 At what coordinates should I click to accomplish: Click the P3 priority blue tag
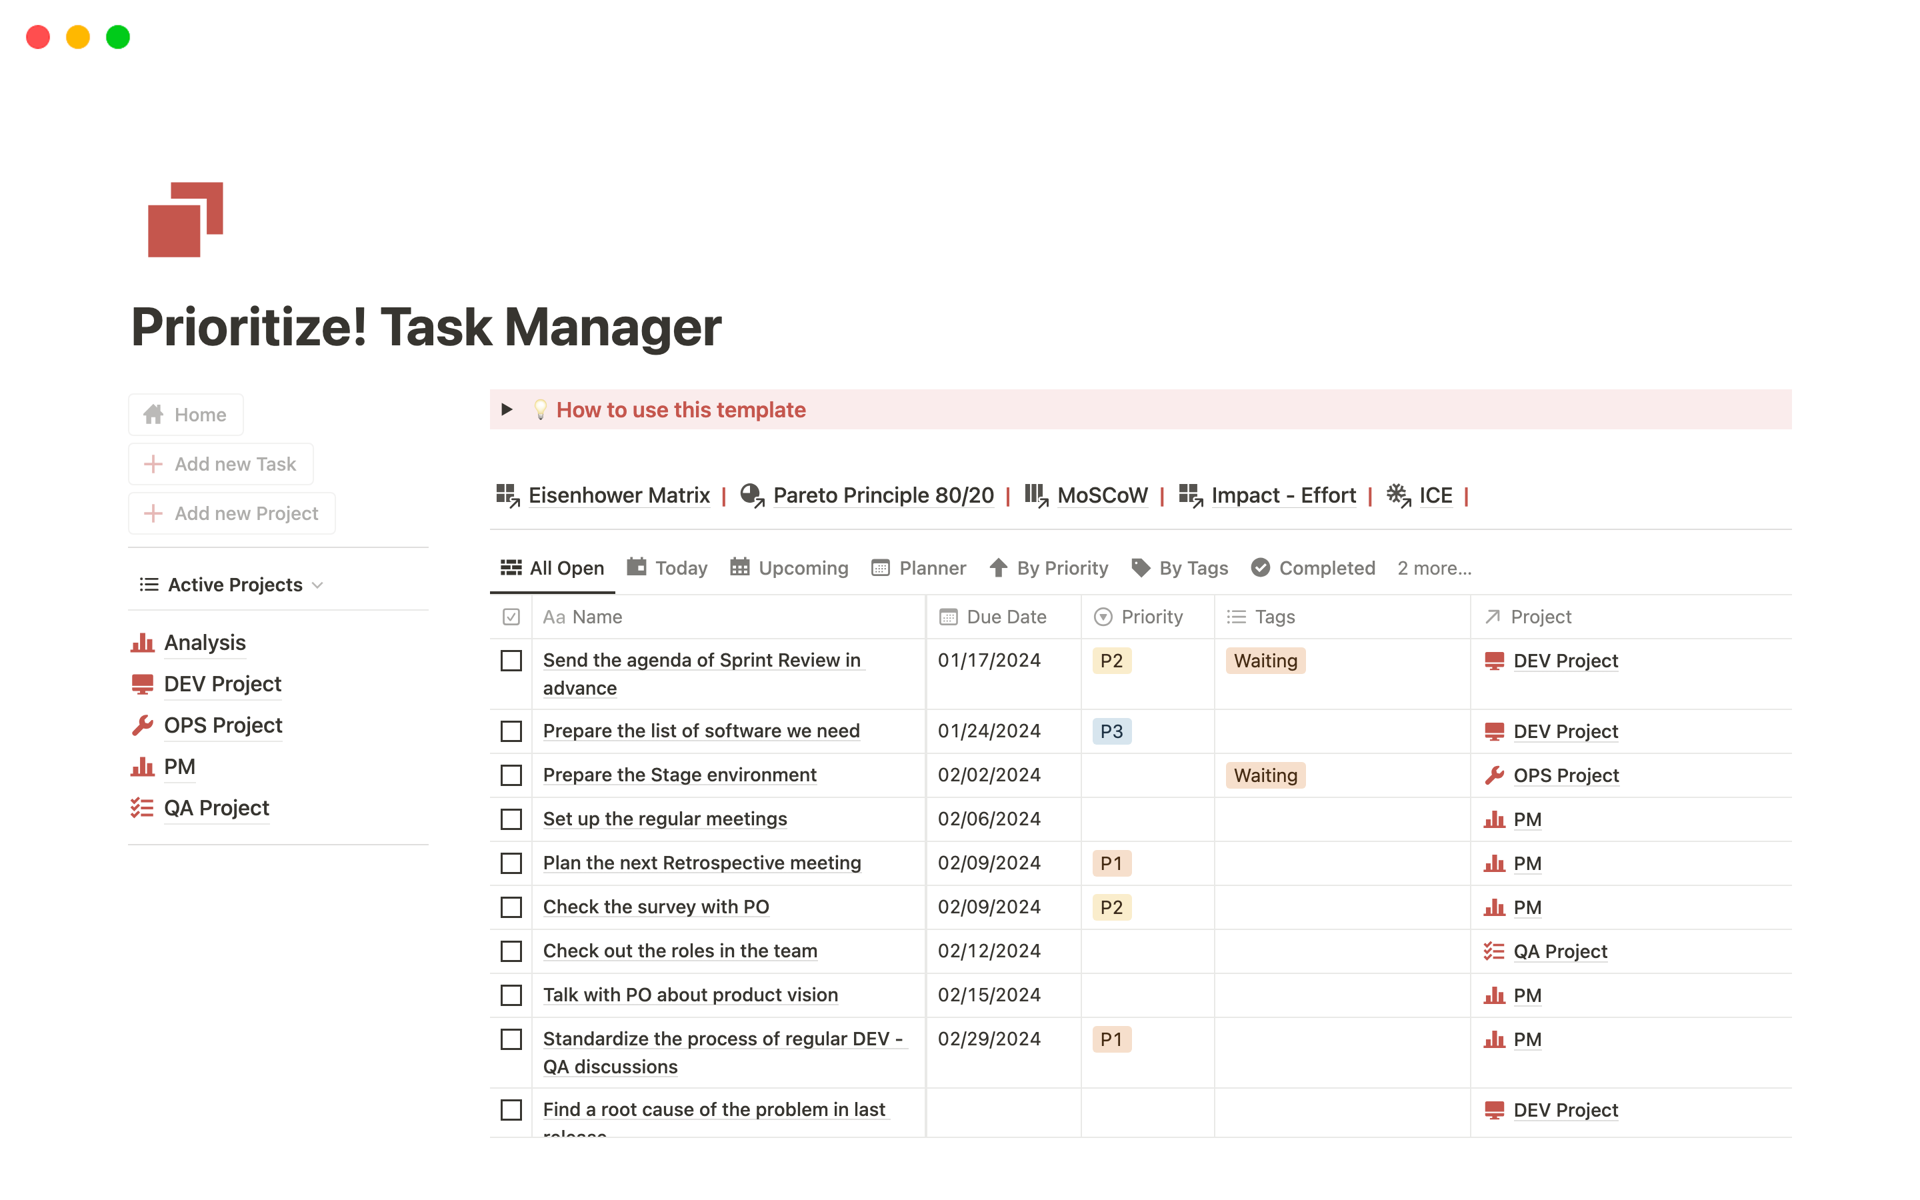pos(1111,731)
